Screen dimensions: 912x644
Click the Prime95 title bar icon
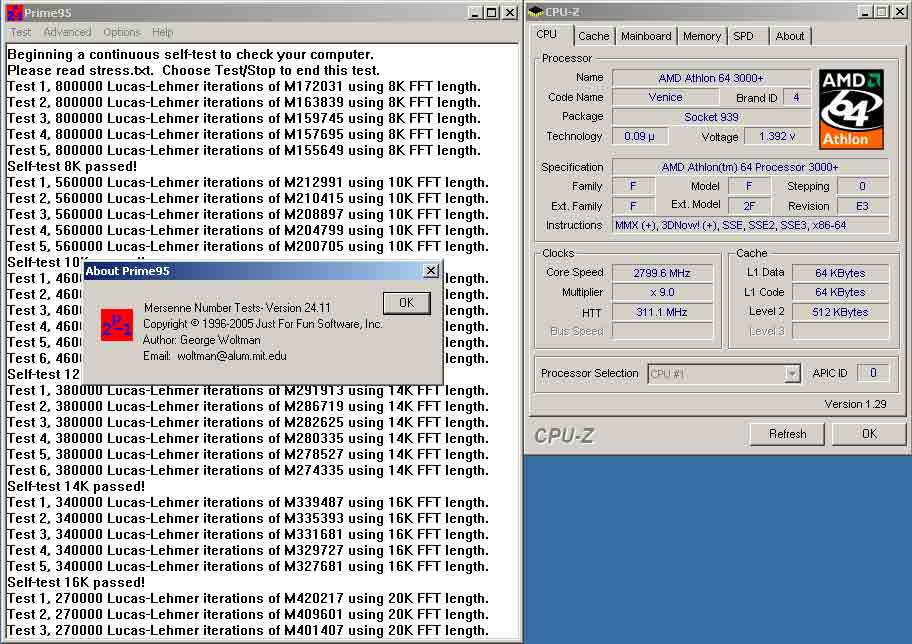click(15, 12)
